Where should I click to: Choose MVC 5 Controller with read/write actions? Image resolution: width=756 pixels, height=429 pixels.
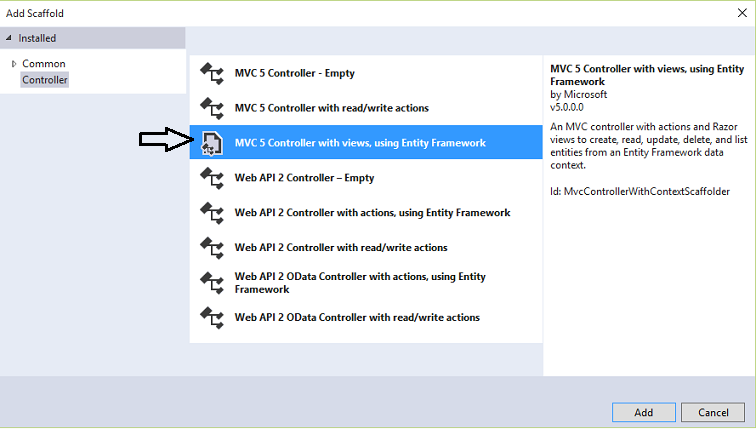[x=366, y=108]
